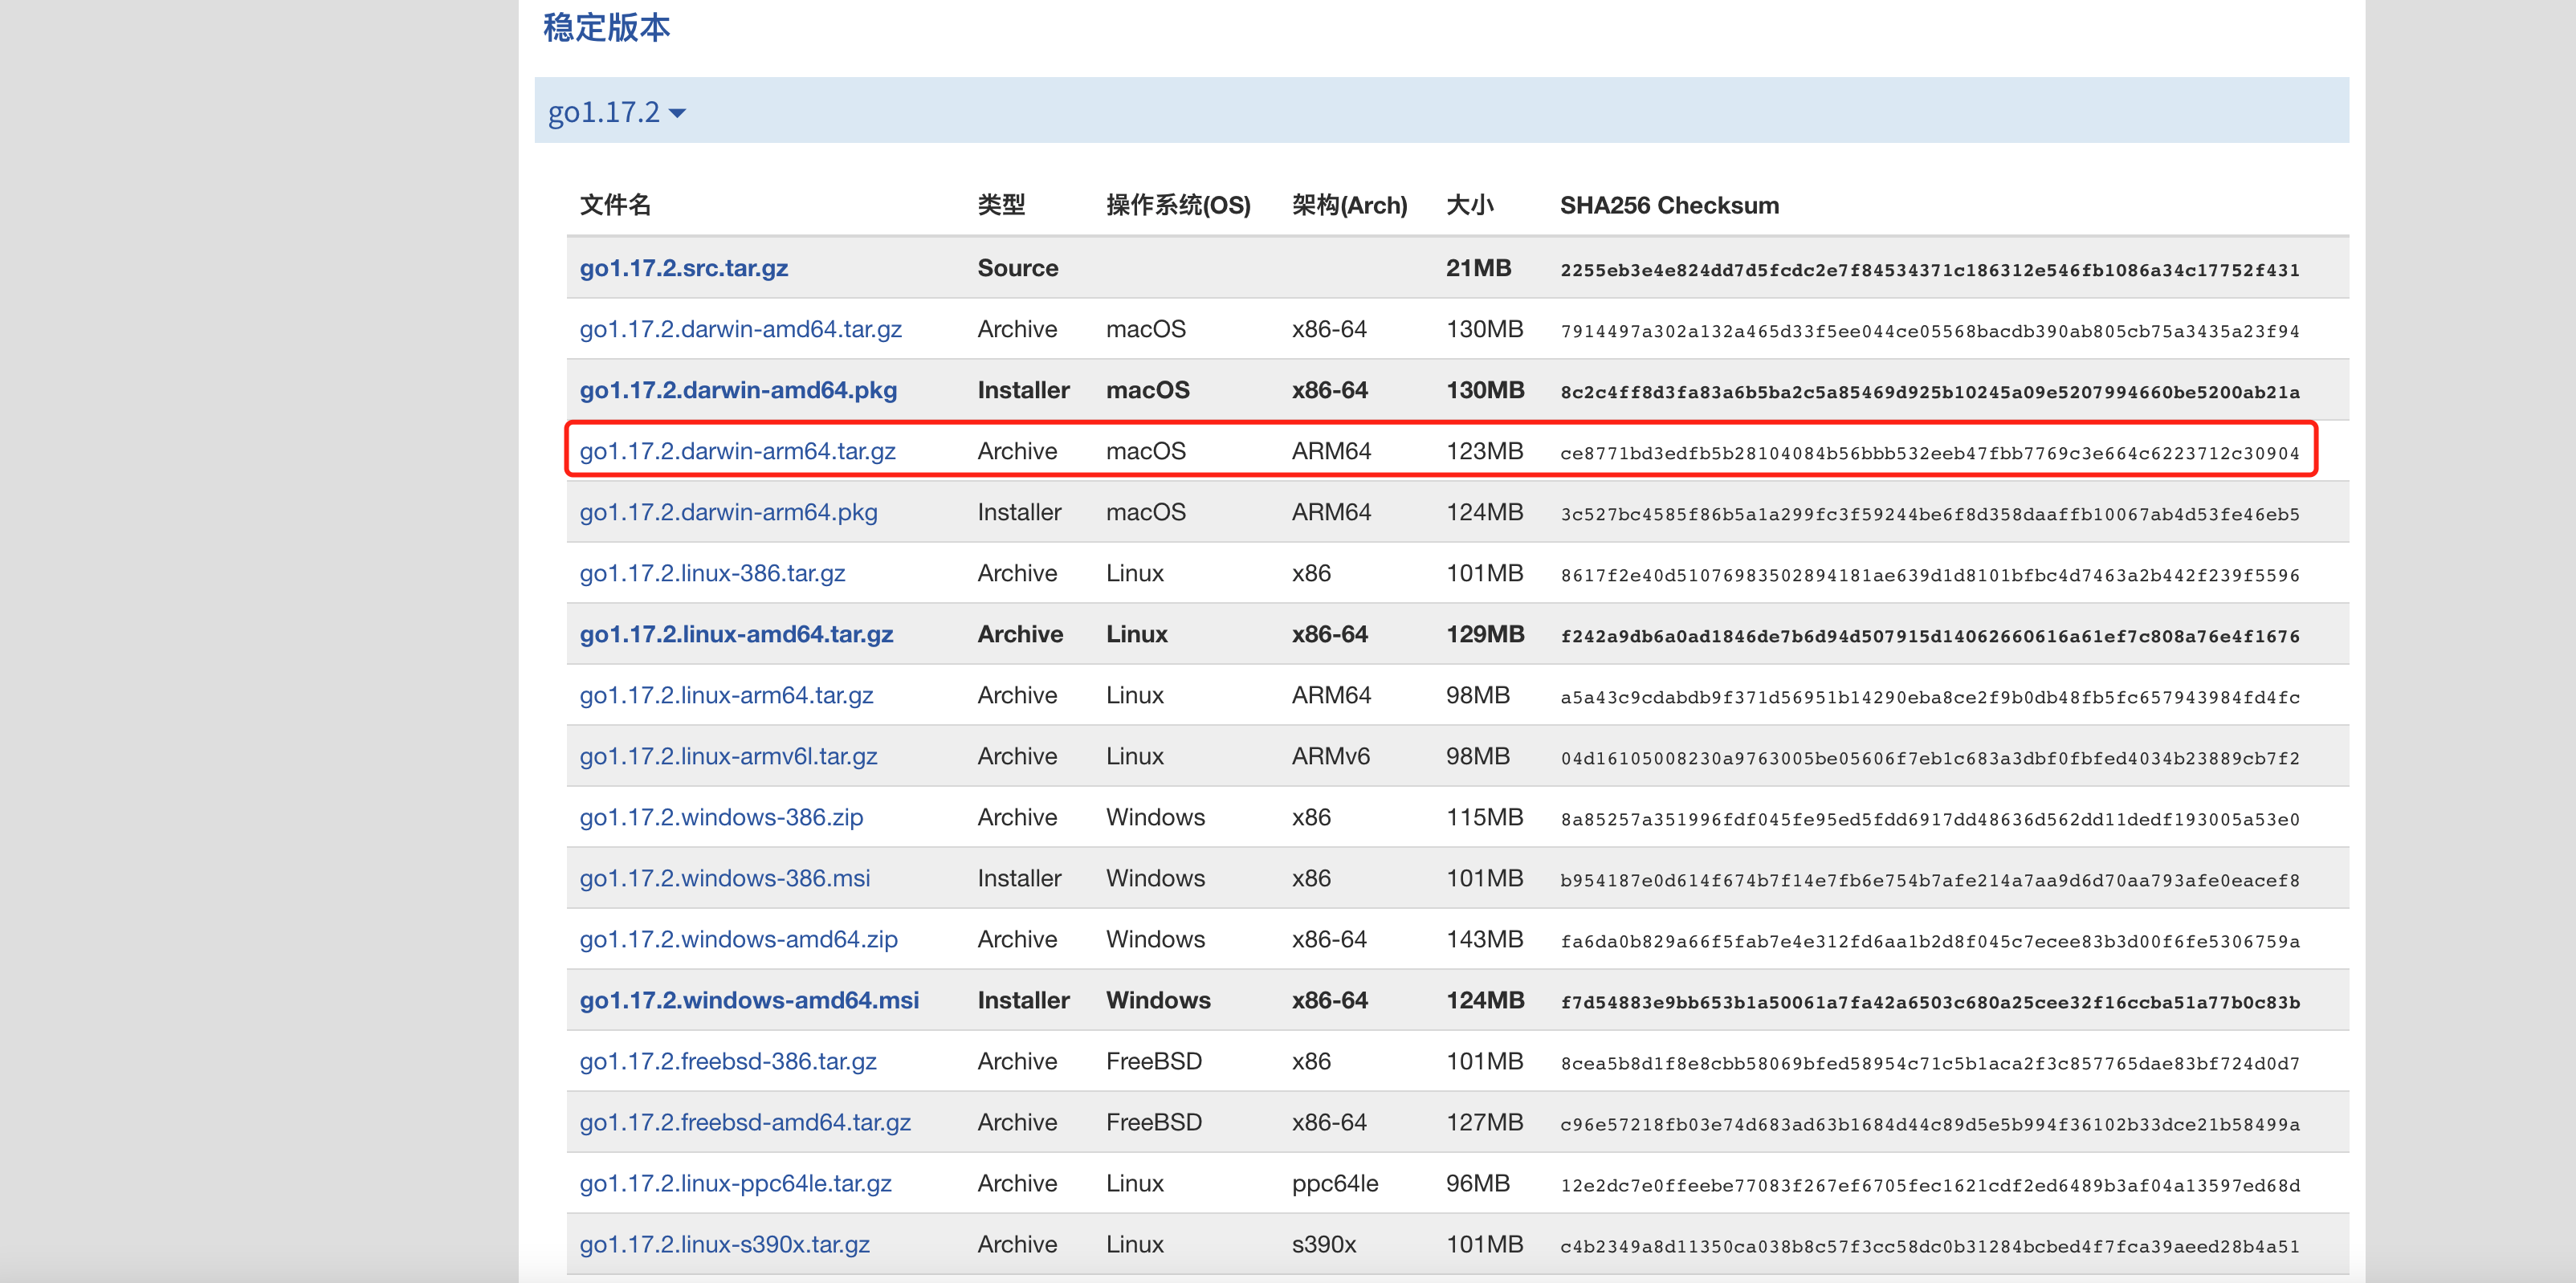Click the 127MB size cell

(1484, 1122)
